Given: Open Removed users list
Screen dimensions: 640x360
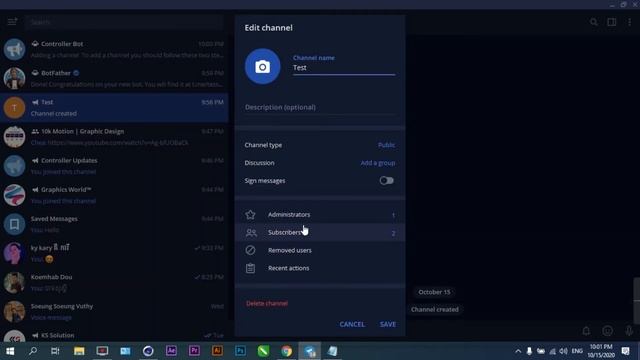Looking at the screenshot, I should tap(320, 250).
